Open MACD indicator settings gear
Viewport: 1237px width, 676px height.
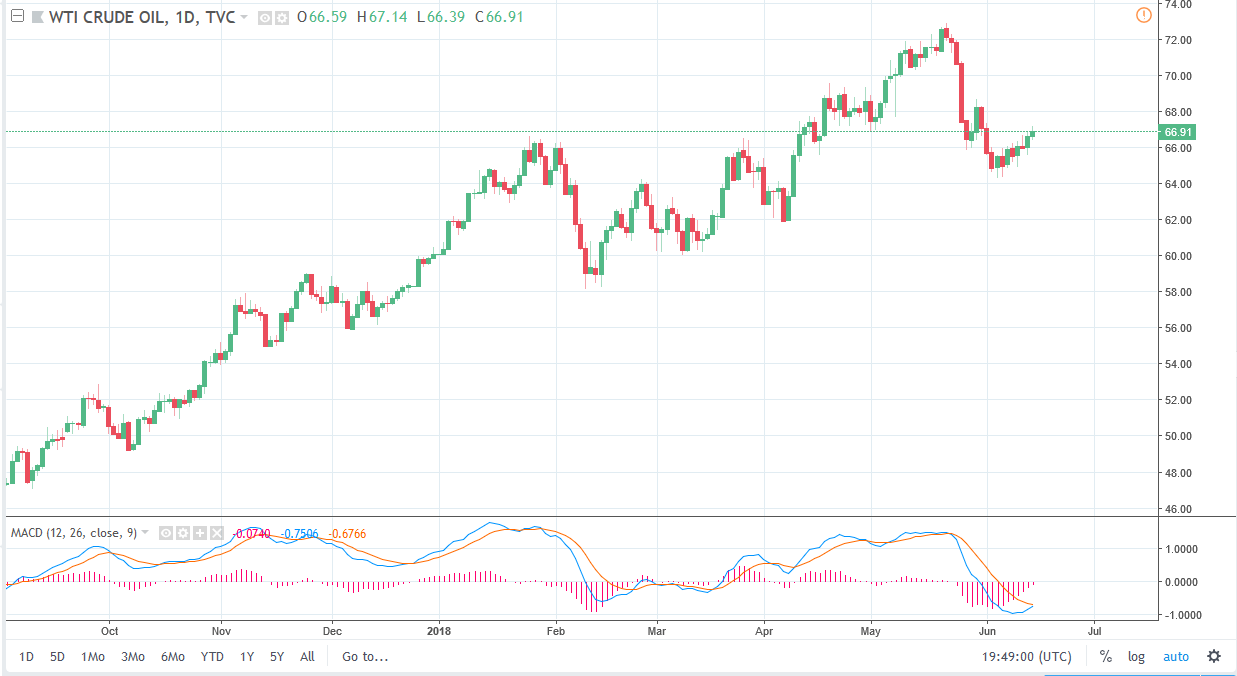coord(182,534)
